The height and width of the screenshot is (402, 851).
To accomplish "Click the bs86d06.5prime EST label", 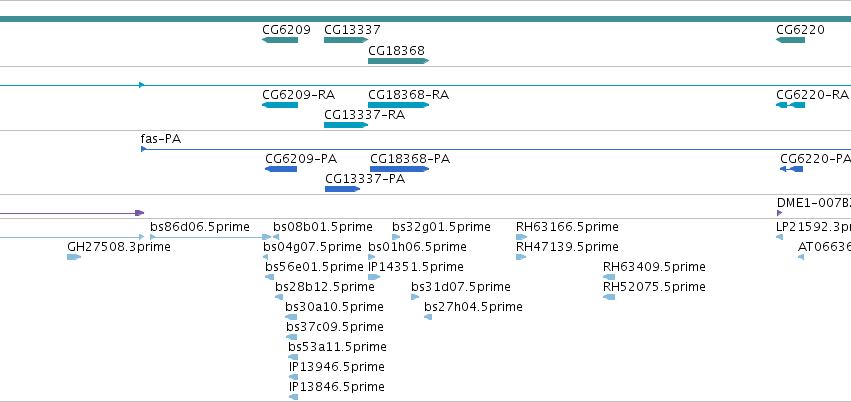I will coord(200,227).
